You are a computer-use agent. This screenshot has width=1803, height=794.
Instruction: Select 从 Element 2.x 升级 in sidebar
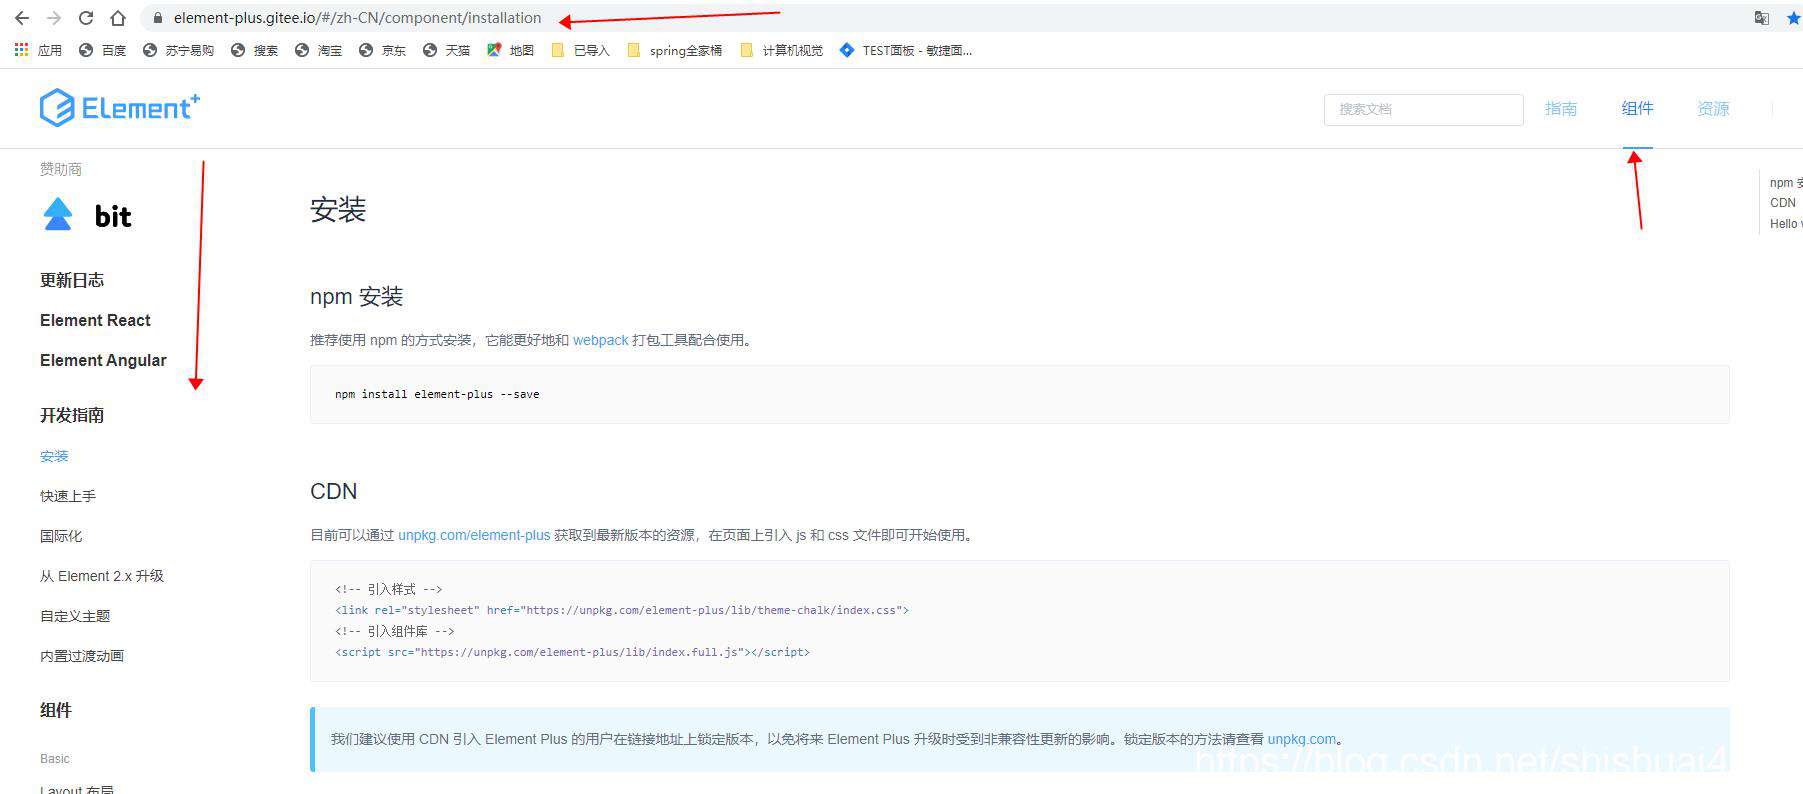tap(102, 576)
